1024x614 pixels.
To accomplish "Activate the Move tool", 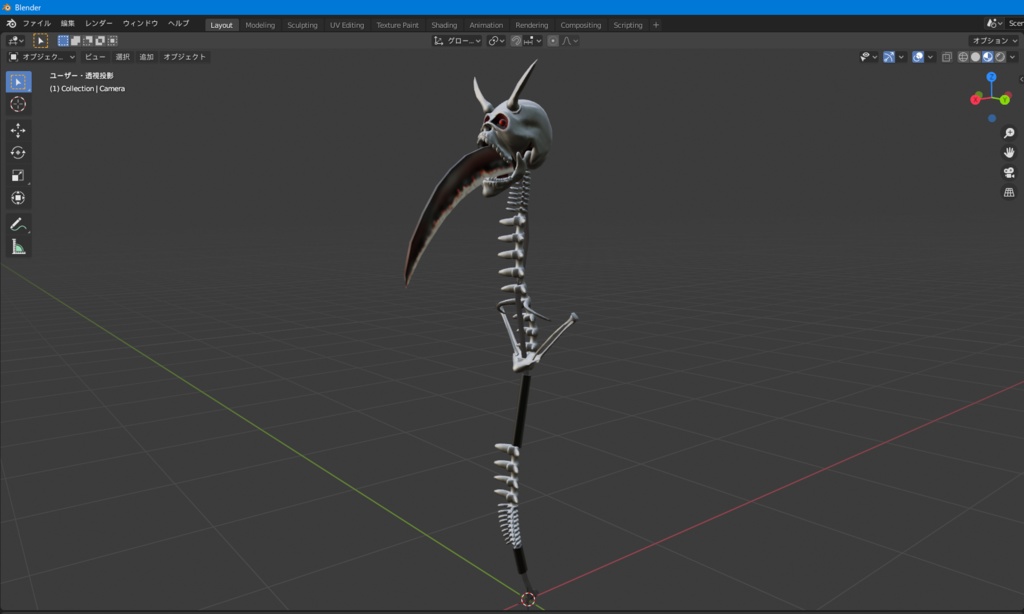I will point(18,130).
